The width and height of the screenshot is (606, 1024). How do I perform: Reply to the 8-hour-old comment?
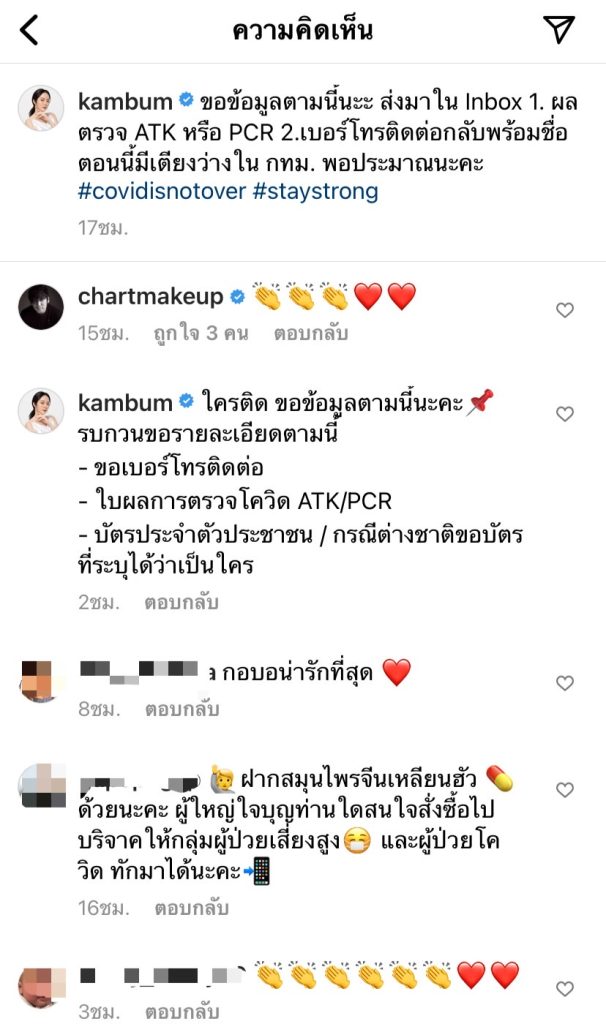pyautogui.click(x=182, y=709)
